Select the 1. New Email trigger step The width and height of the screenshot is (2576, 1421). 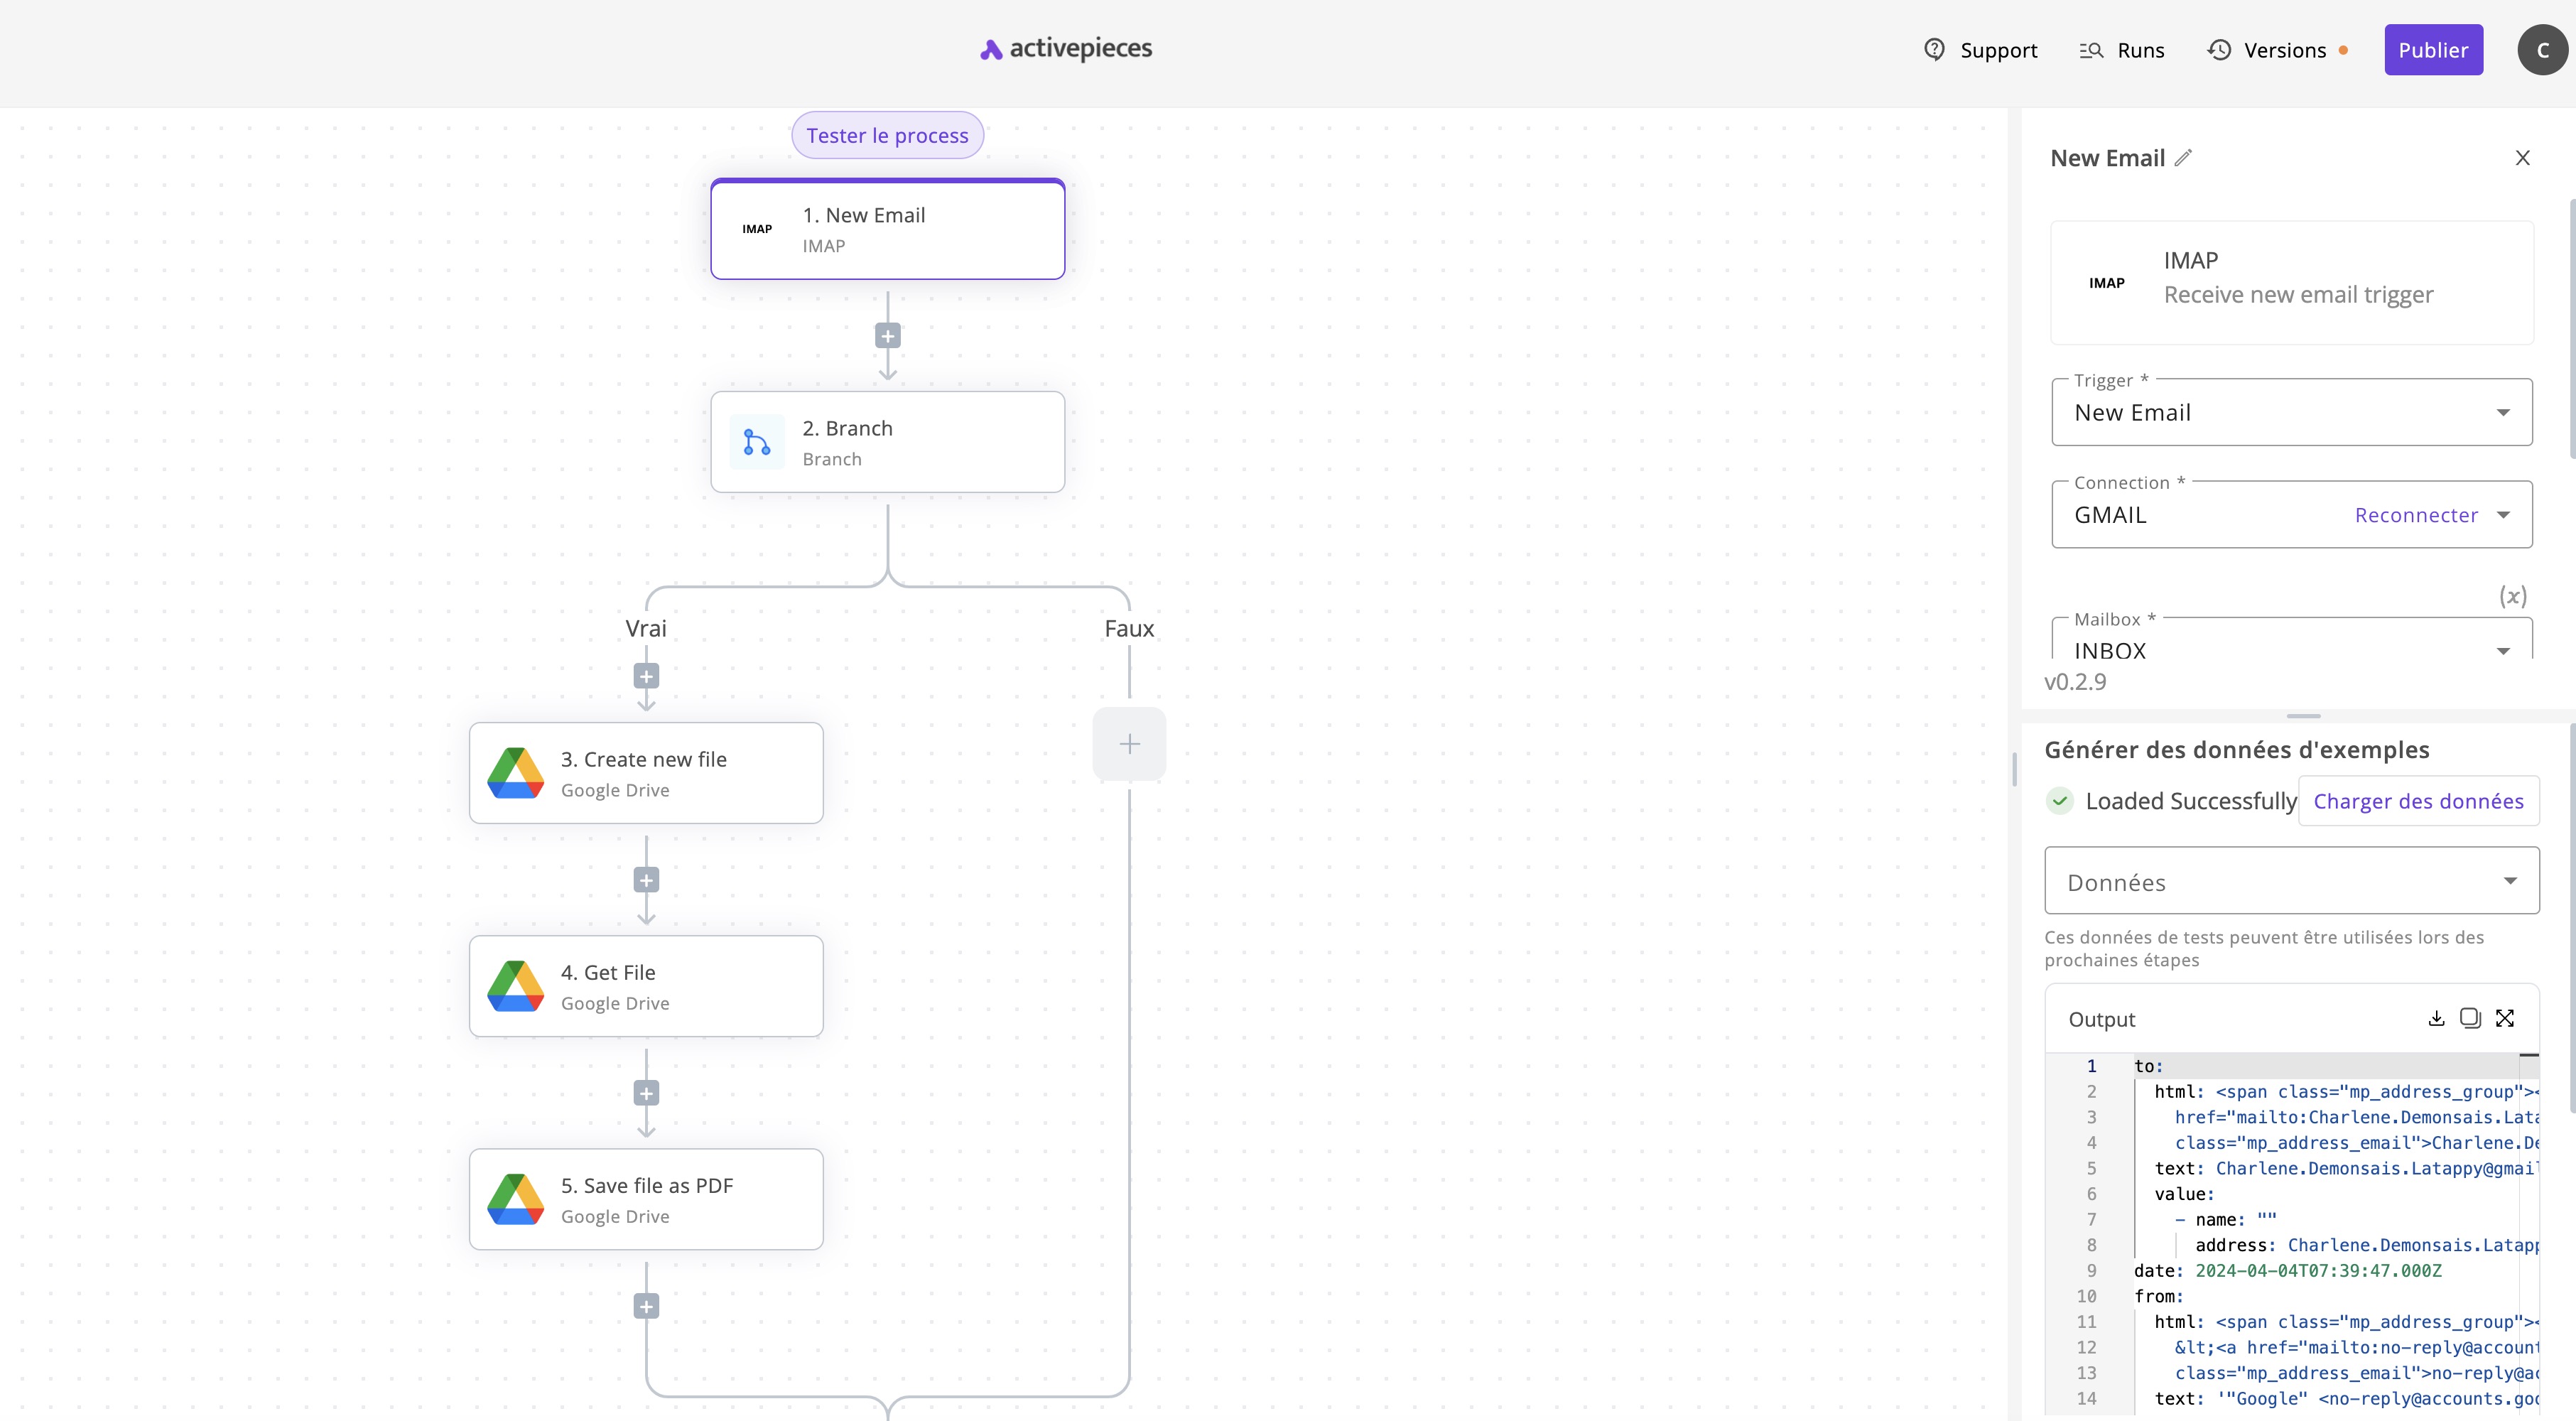pyautogui.click(x=887, y=230)
